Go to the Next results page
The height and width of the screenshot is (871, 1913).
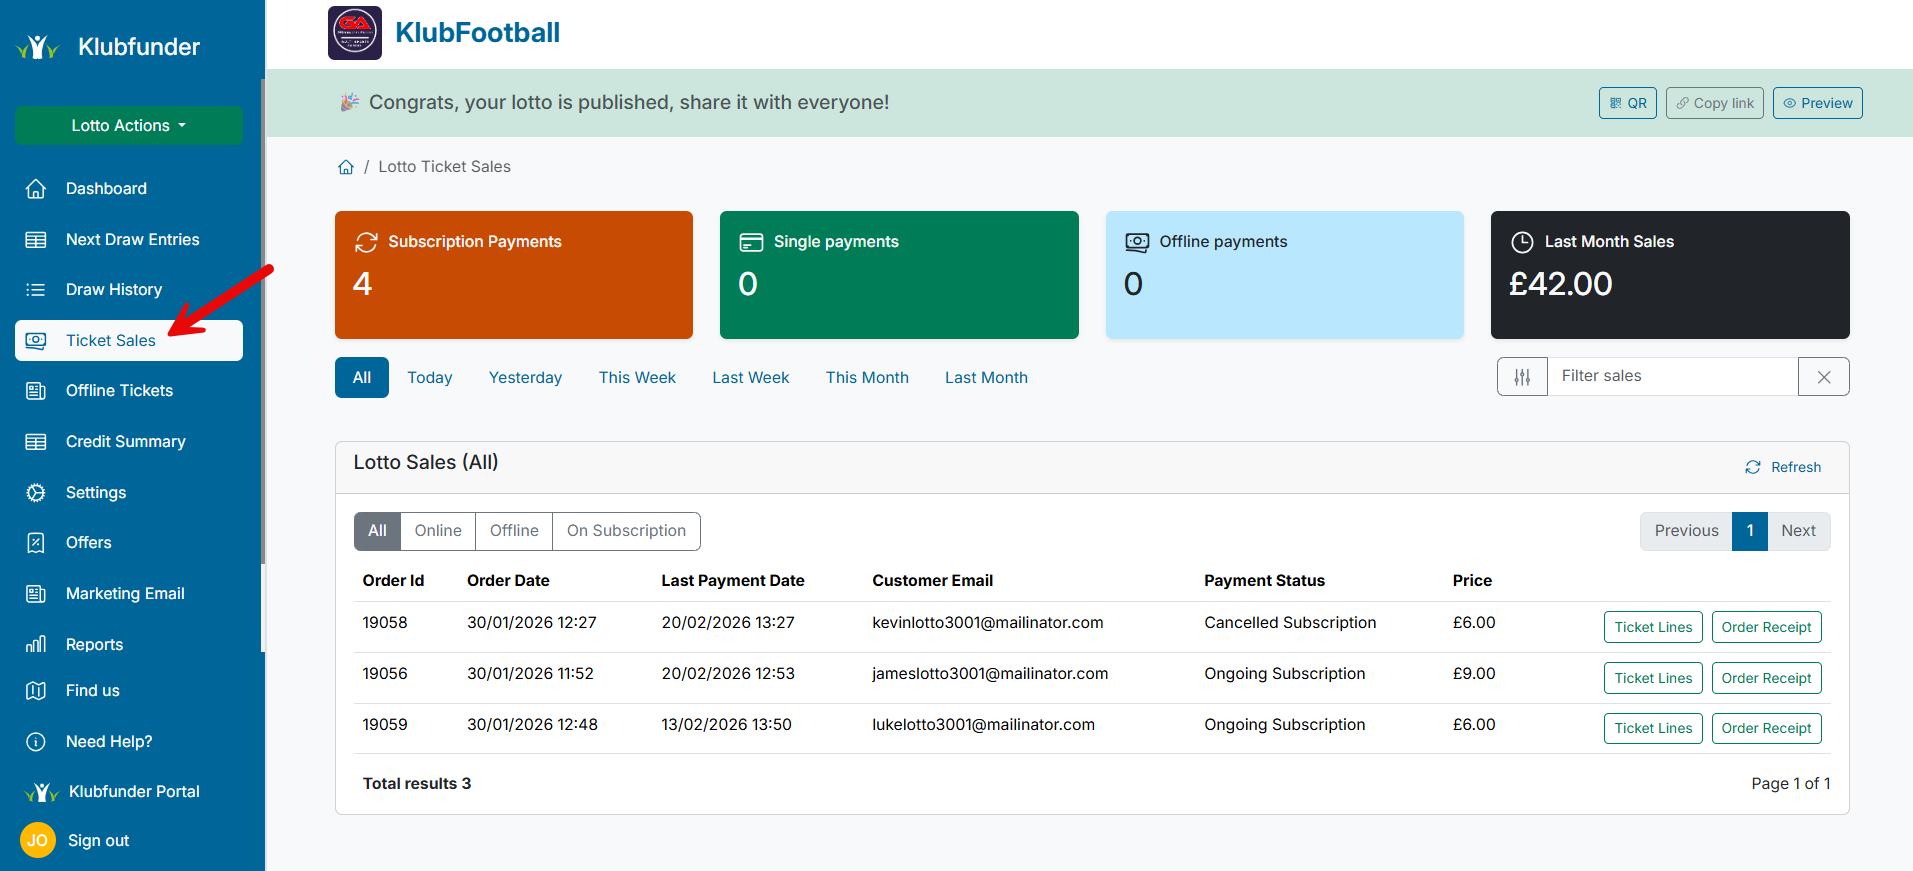coord(1798,531)
